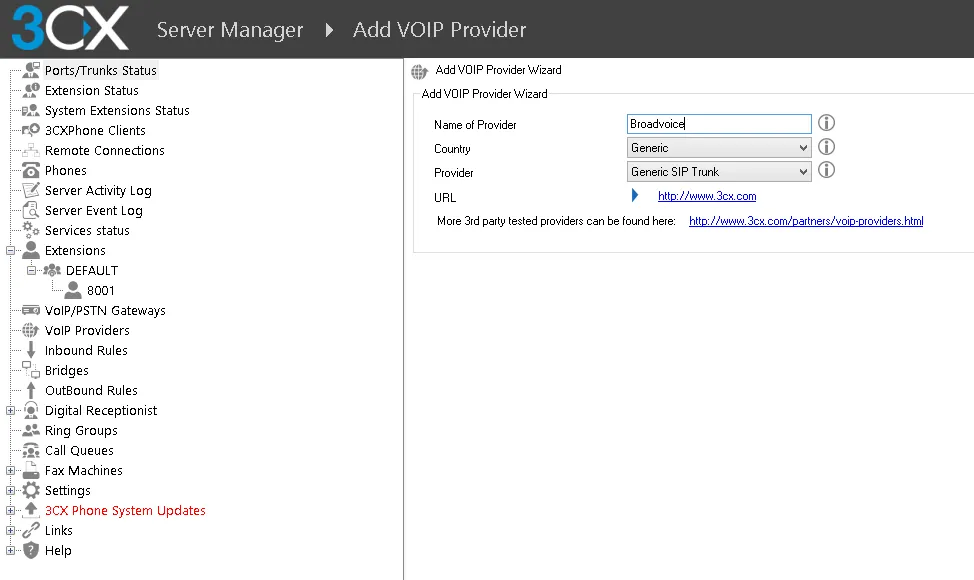Expand the Settings tree node
The height and width of the screenshot is (580, 974).
[x=11, y=491]
